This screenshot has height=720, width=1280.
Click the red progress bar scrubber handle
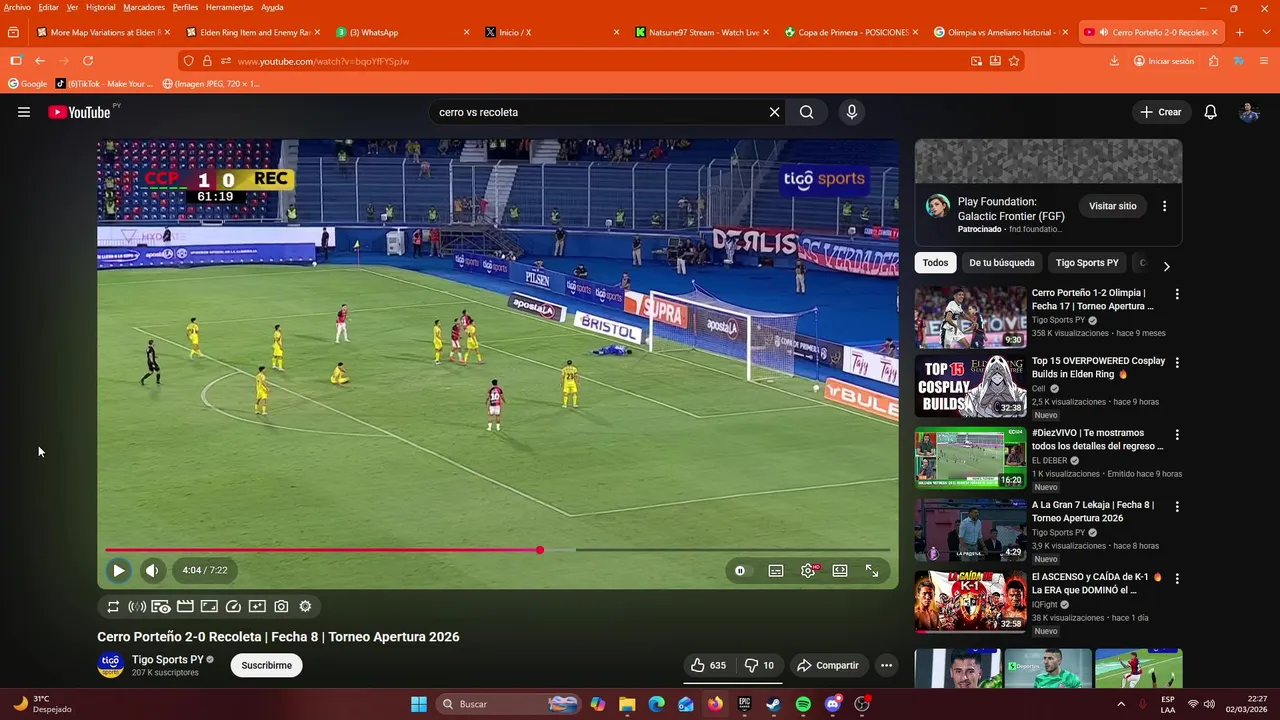pyautogui.click(x=540, y=550)
